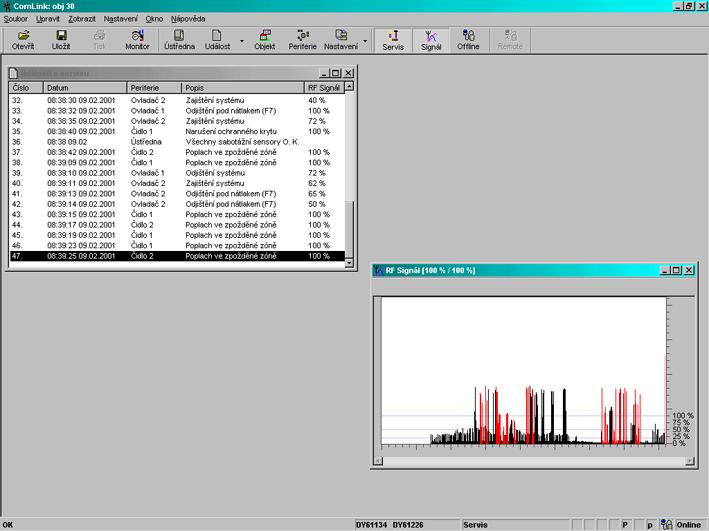Sort by the RF Signál column header
Screen dimensions: 709x531
coord(324,88)
